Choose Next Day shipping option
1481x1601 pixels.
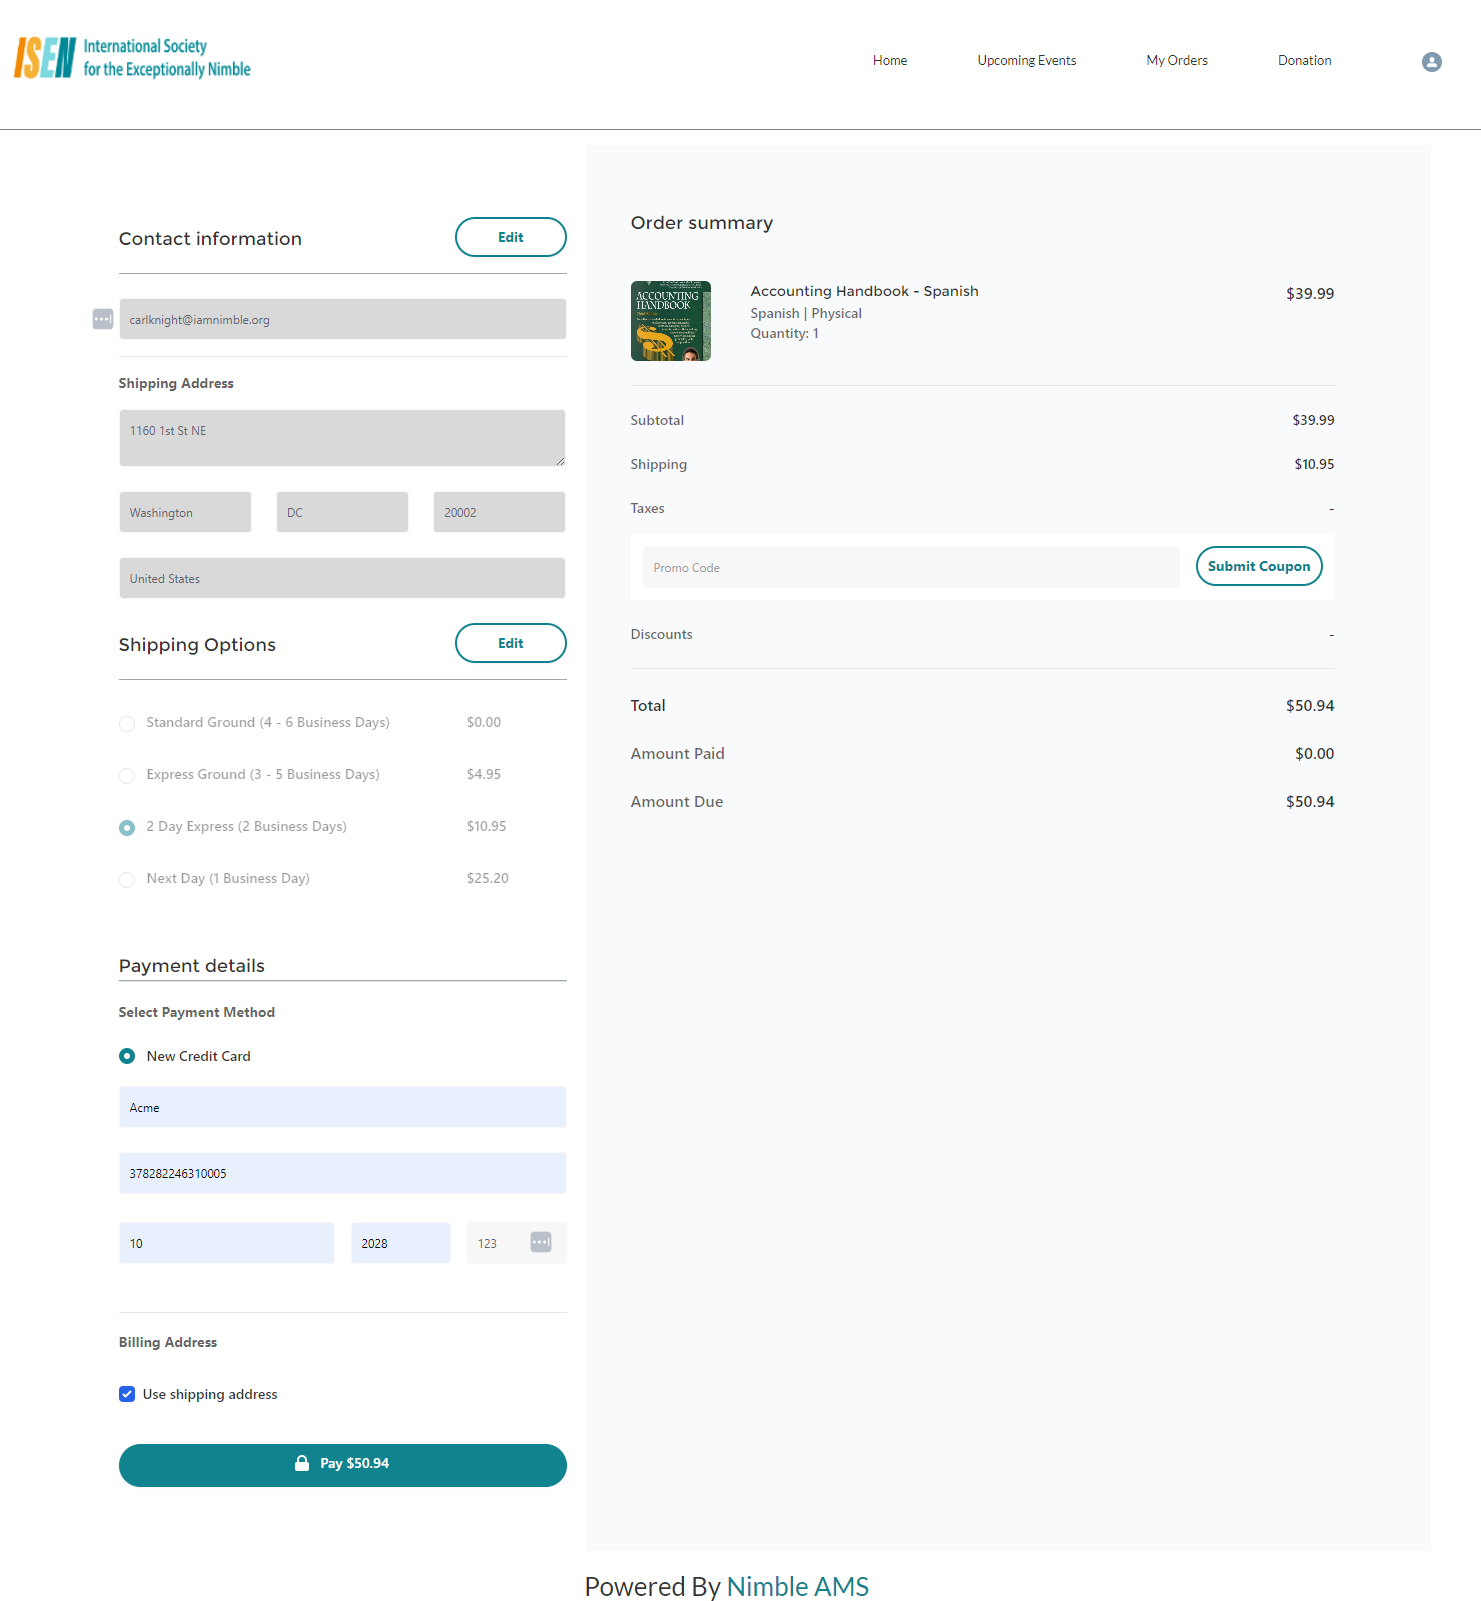[x=127, y=880]
